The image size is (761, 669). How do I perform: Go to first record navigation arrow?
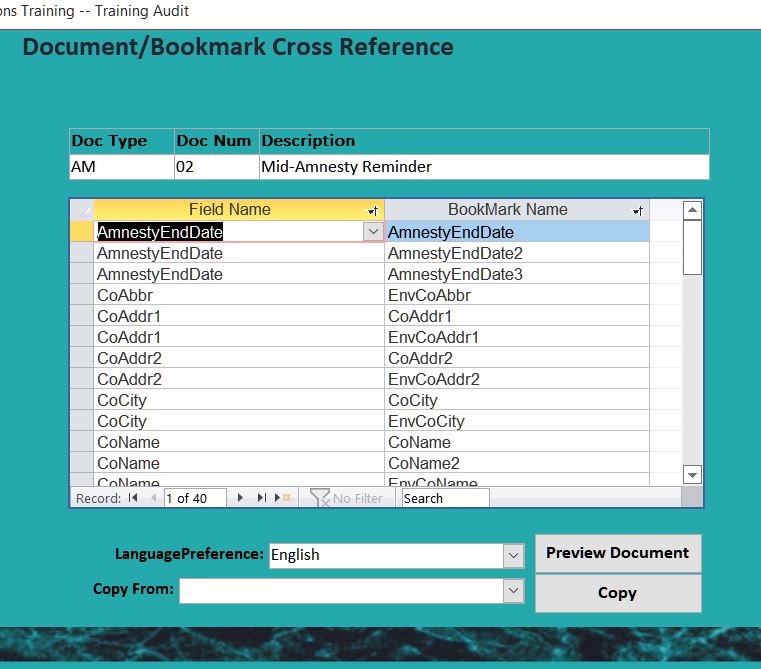tap(133, 498)
